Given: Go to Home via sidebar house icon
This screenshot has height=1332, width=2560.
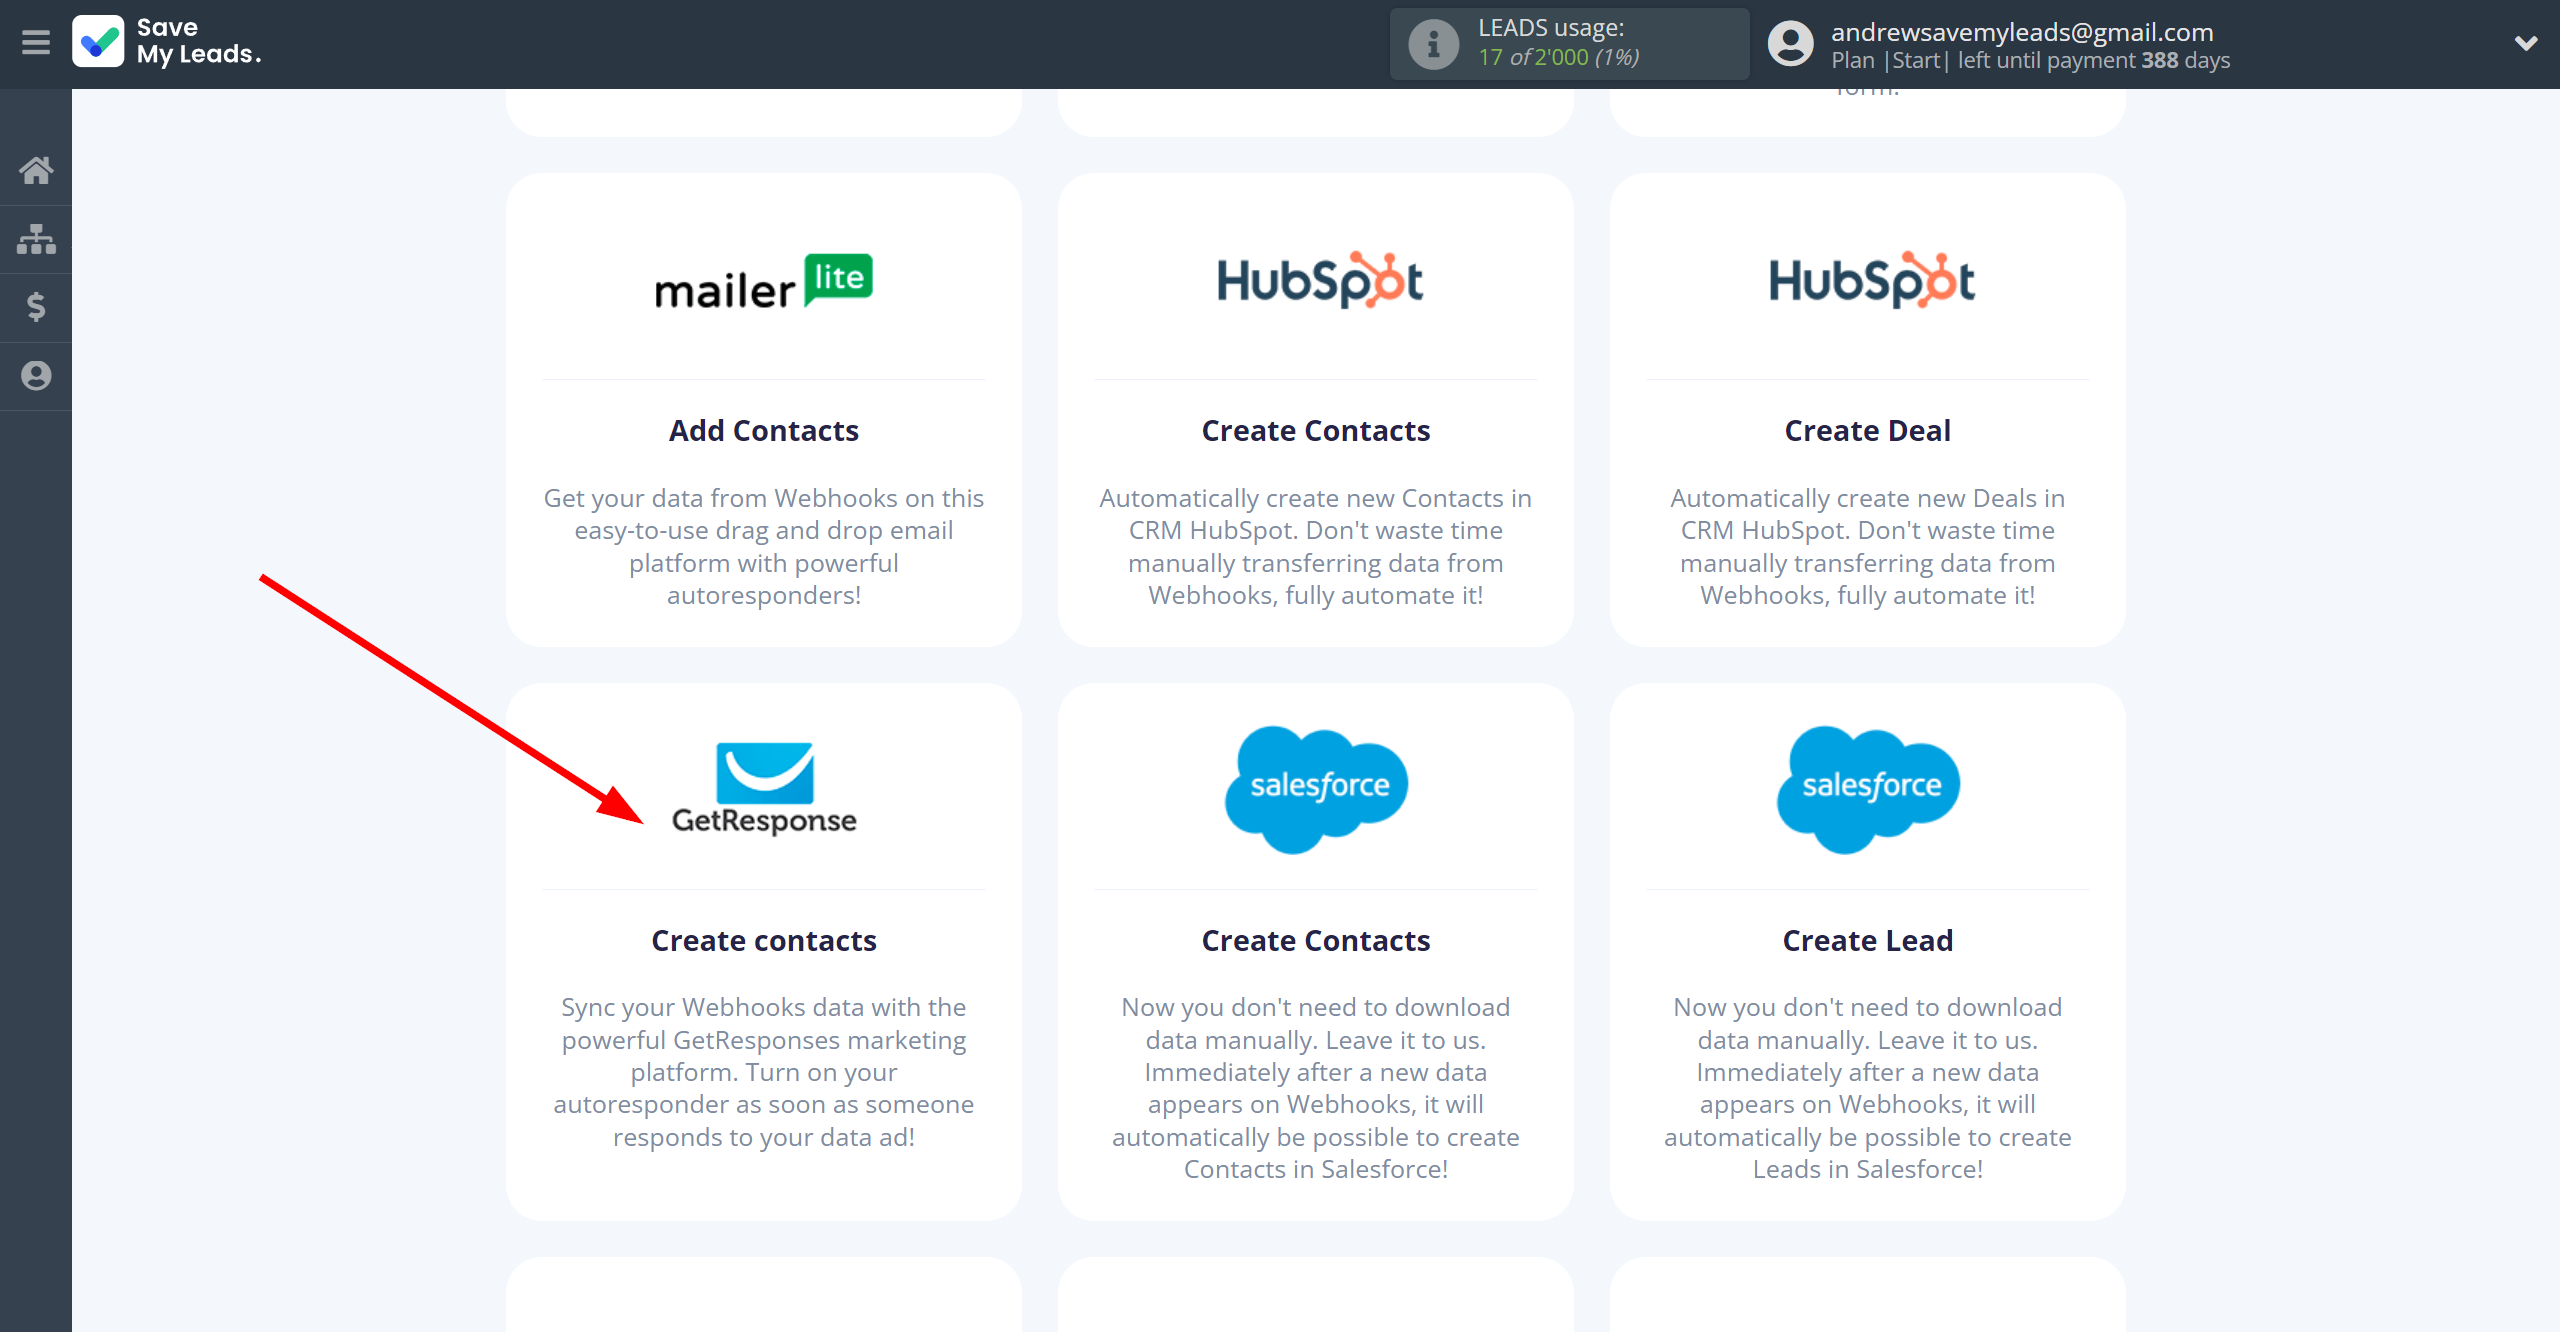Looking at the screenshot, I should [x=36, y=170].
